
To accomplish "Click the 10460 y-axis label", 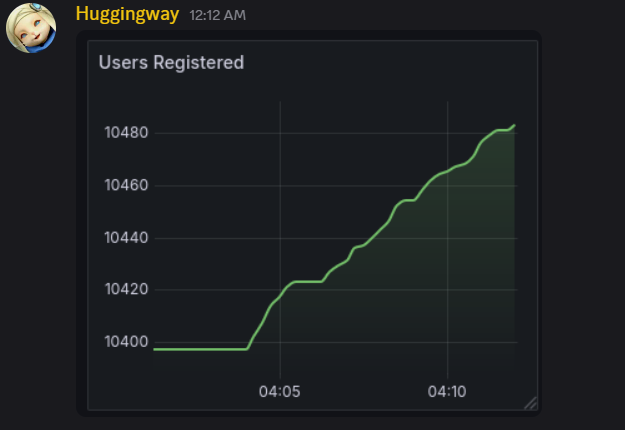I will click(126, 185).
